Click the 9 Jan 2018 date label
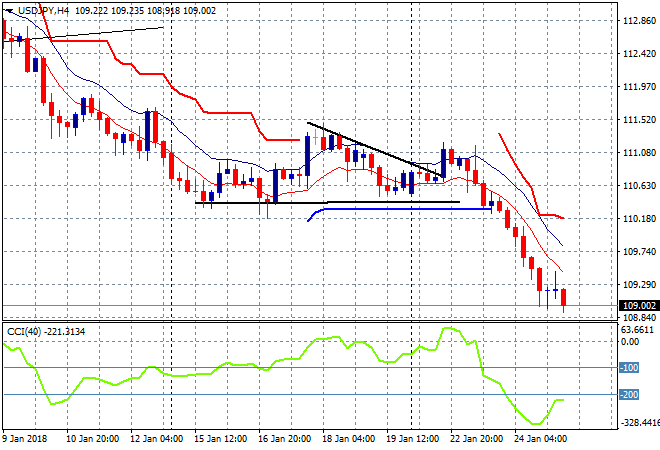This screenshot has width=660, height=450. [24, 439]
